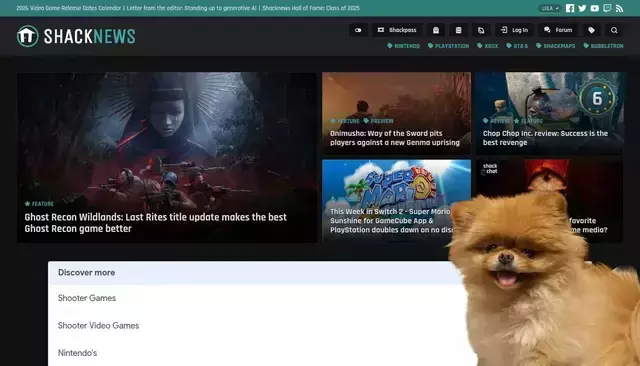Screen dimensions: 640x366
Task: Open the Shacknews Facebook page
Action: point(570,8)
